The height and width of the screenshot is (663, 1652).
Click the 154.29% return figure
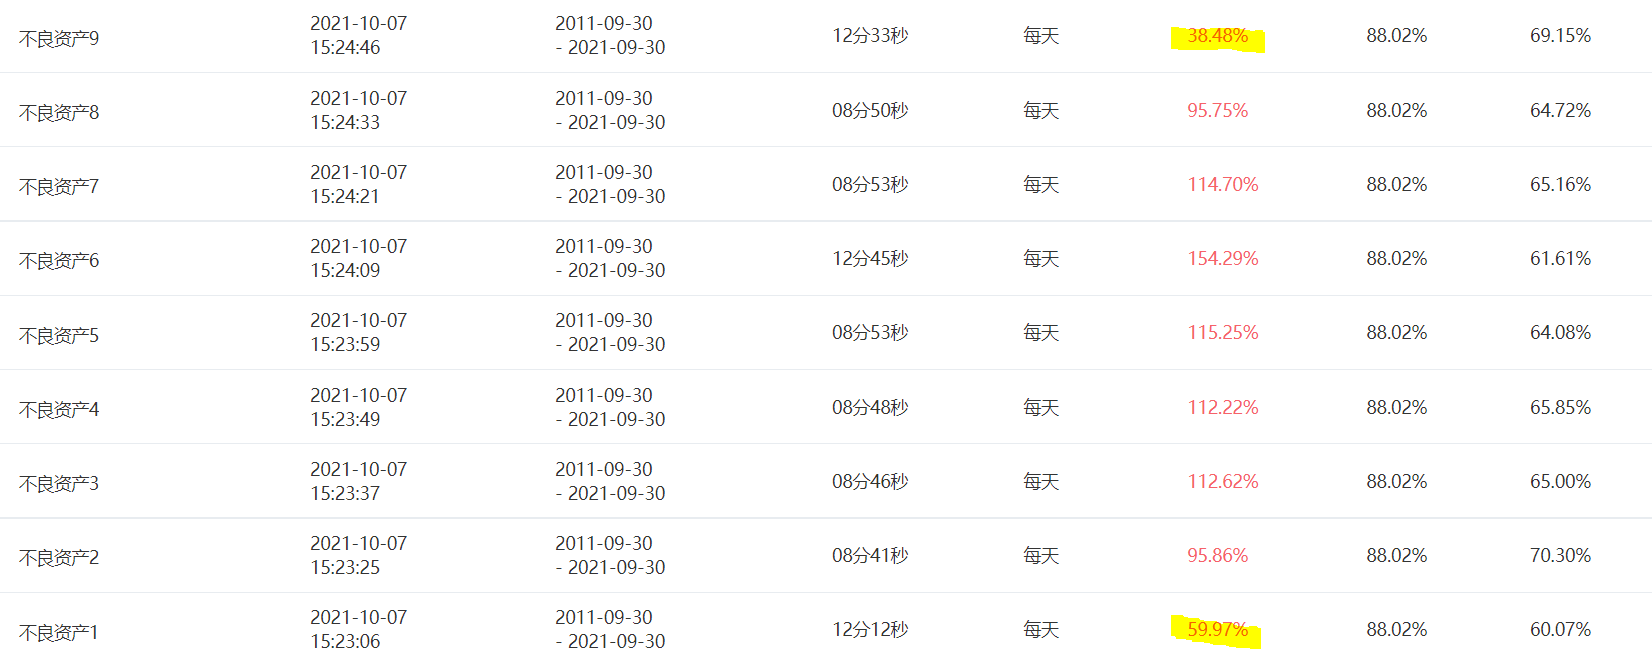tap(1222, 259)
